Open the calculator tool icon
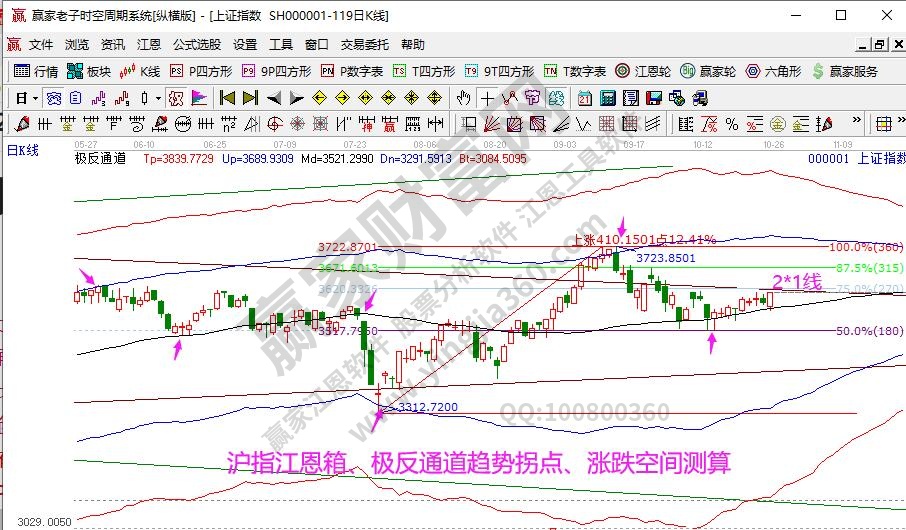Screen dimensions: 906x530 (x=607, y=98)
